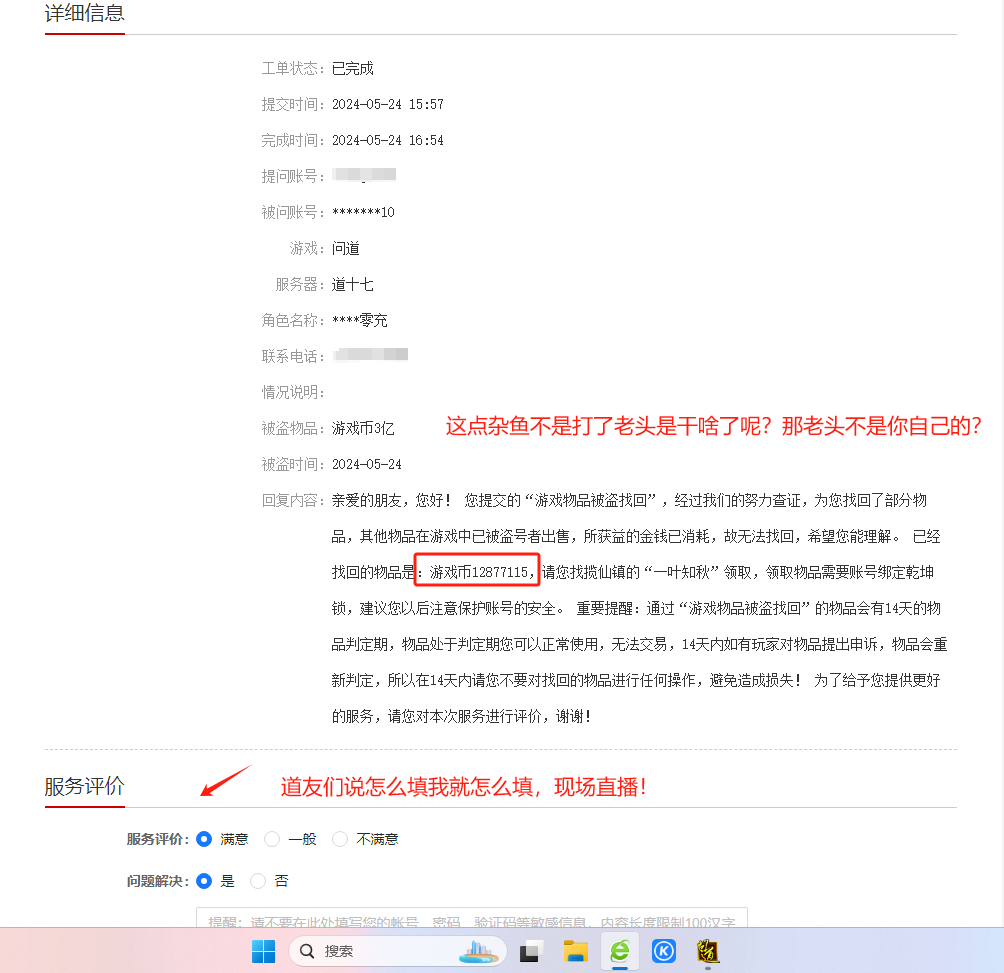Image resolution: width=1004 pixels, height=973 pixels.
Task: Click the red-boxed 游戏币12877115 text
Action: tap(478, 572)
